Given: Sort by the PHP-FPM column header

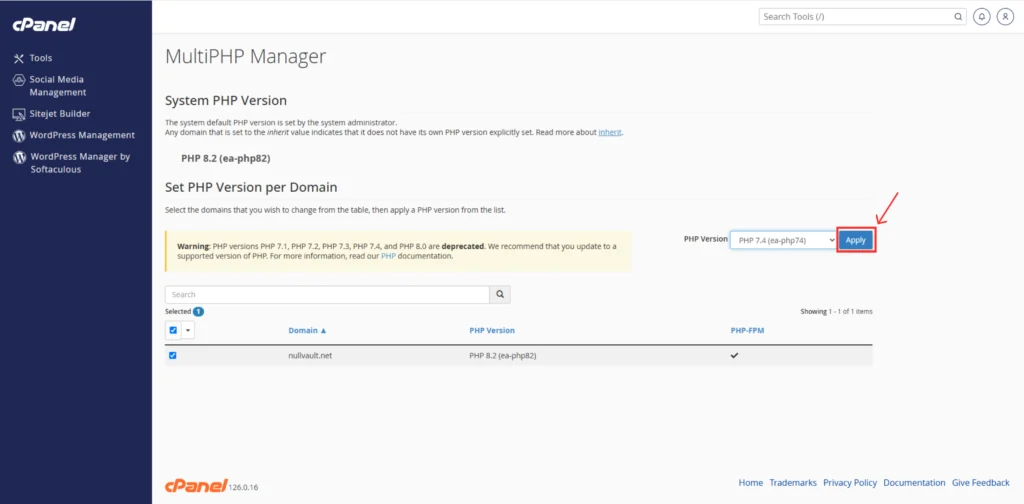Looking at the screenshot, I should 747,330.
